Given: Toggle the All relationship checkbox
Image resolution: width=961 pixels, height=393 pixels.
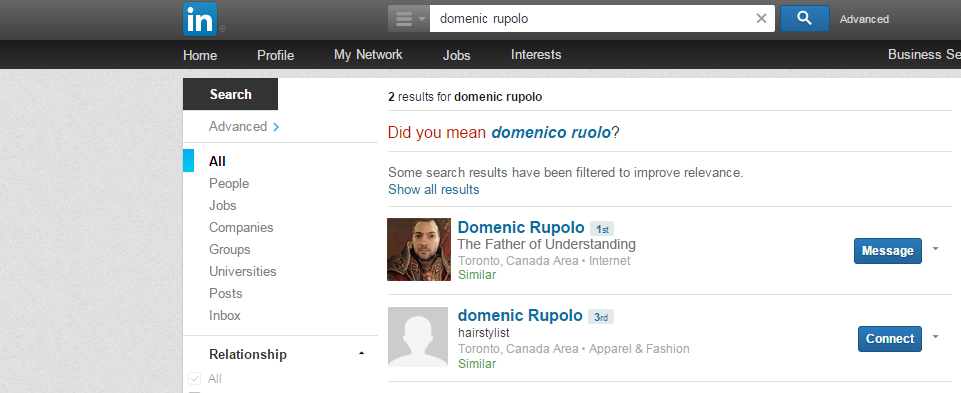Looking at the screenshot, I should (195, 379).
